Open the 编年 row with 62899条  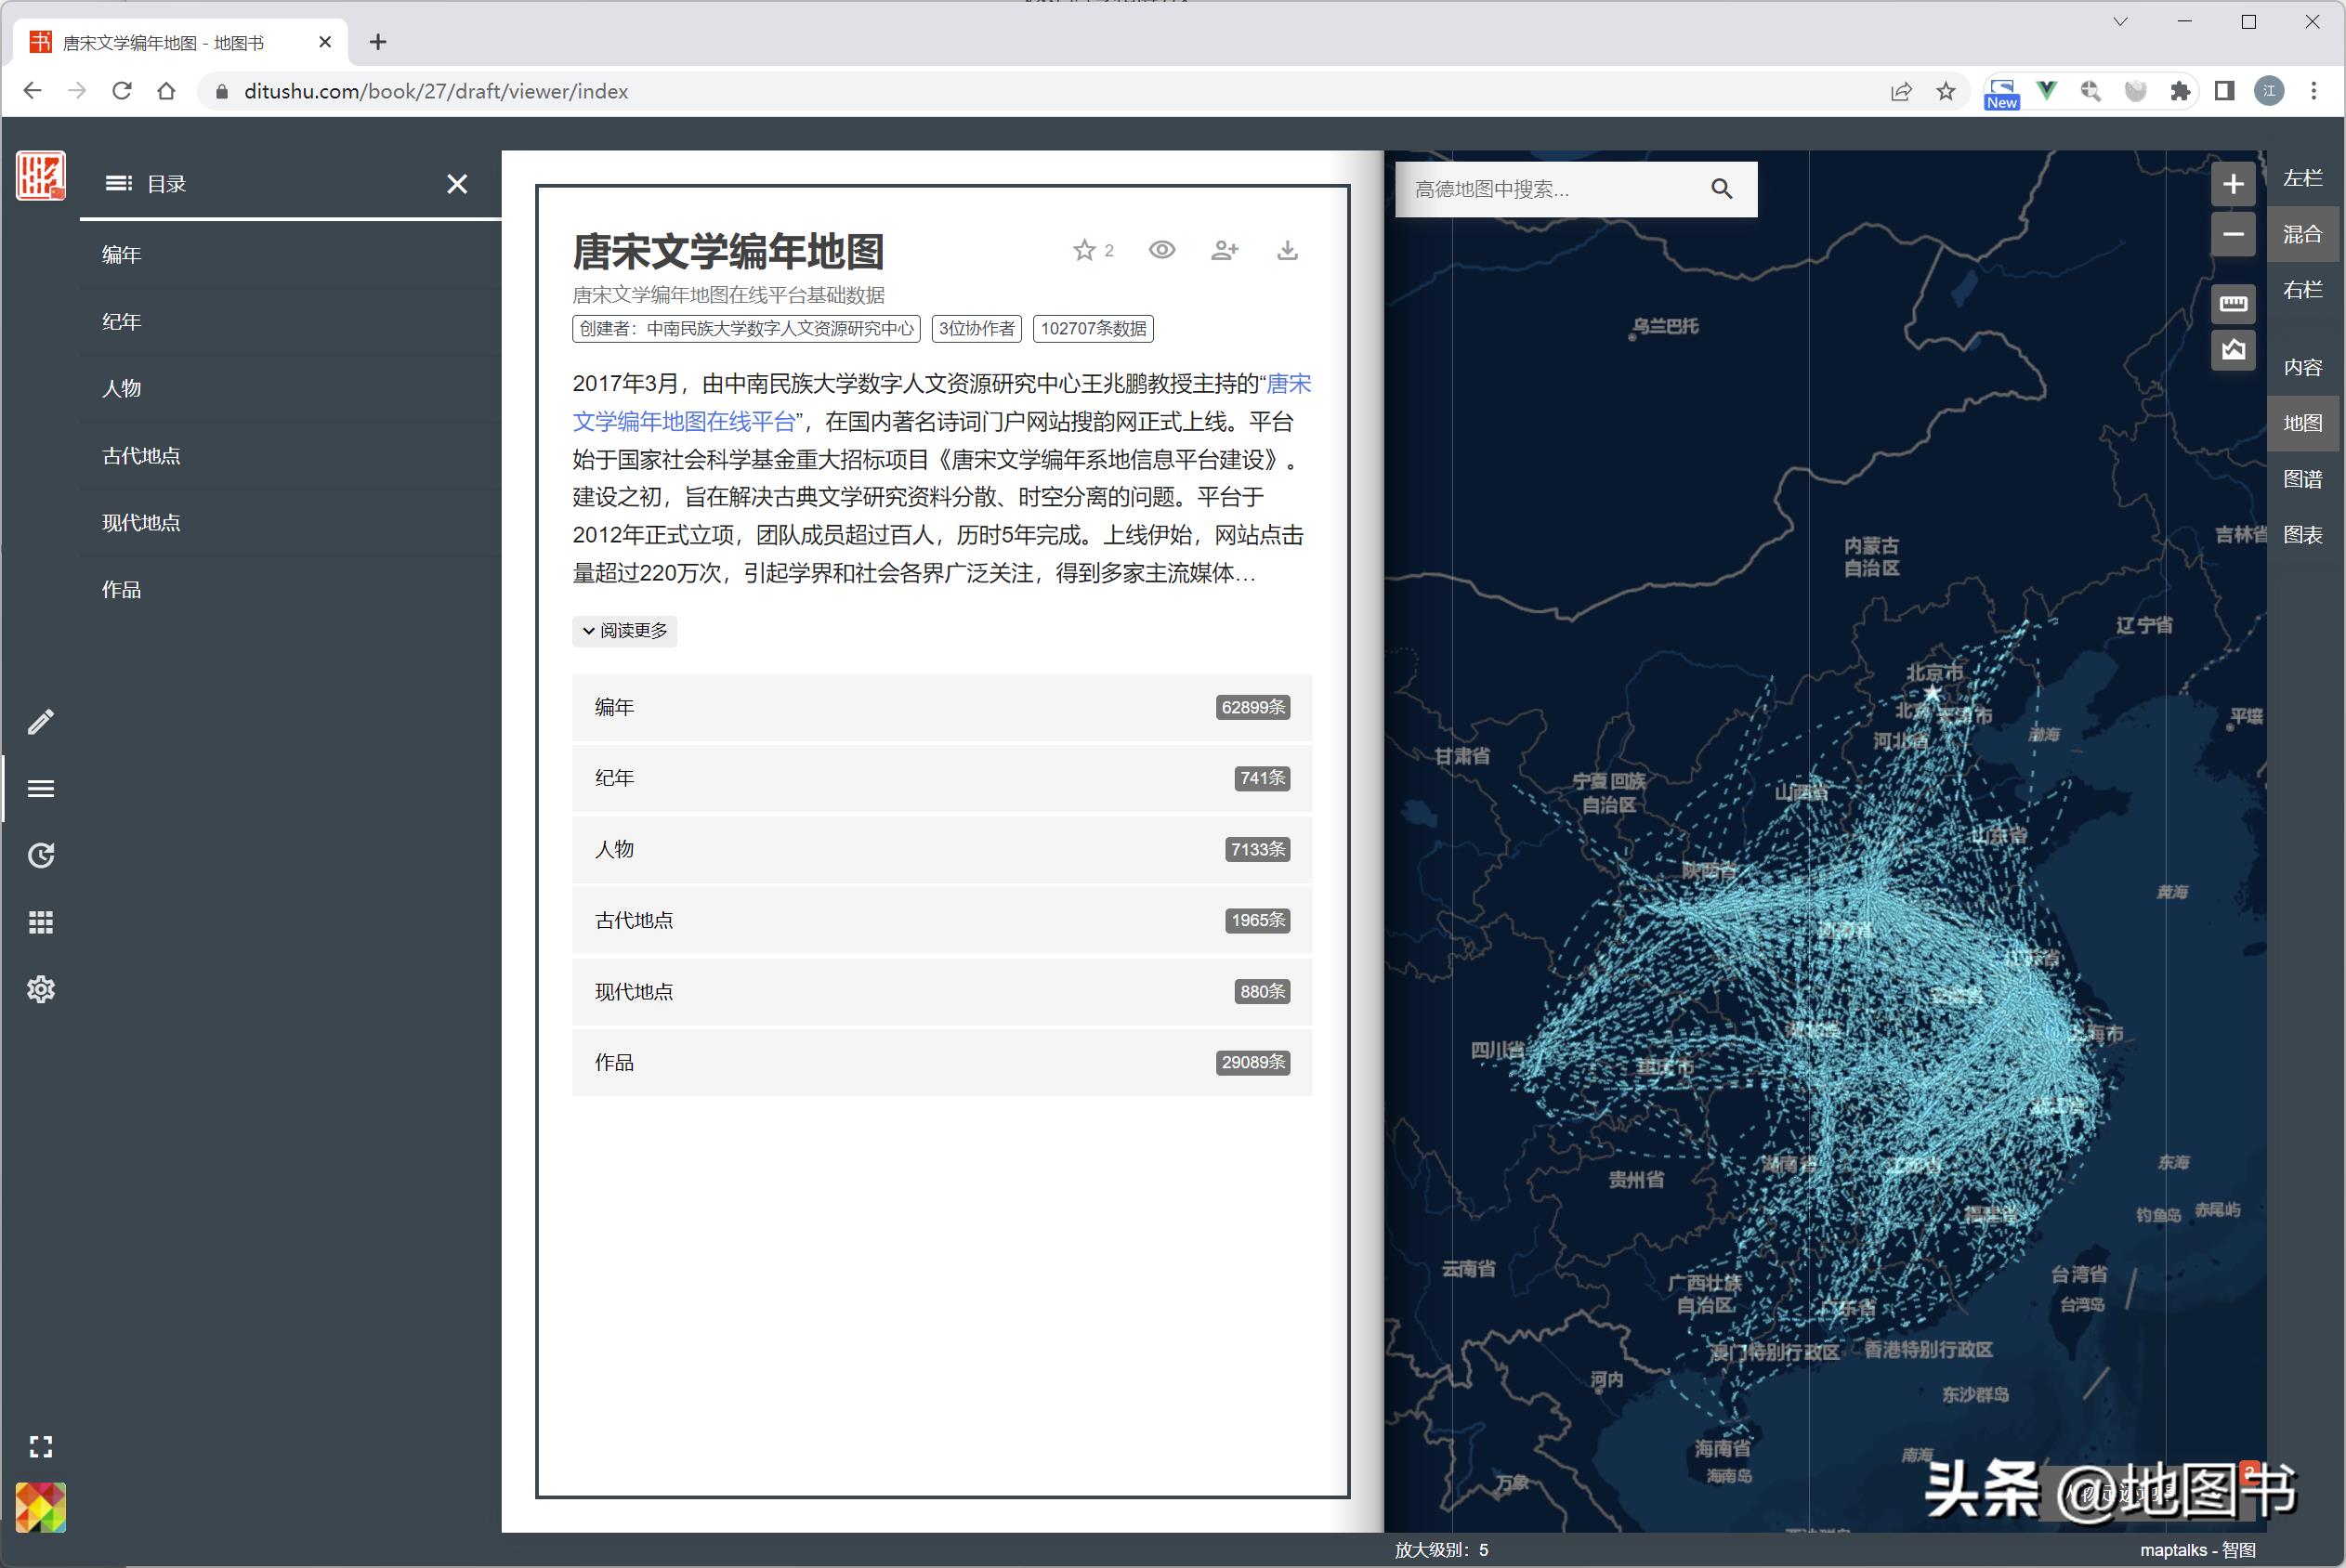(942, 708)
